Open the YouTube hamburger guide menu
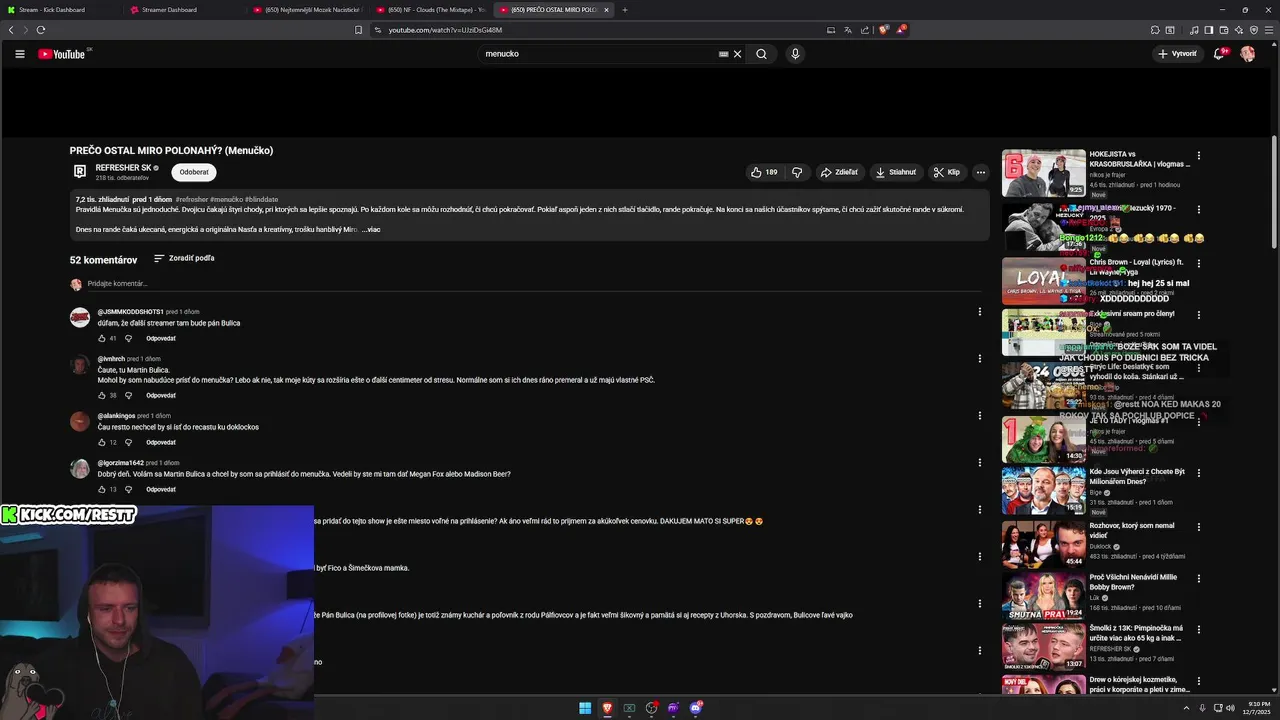 click(19, 54)
